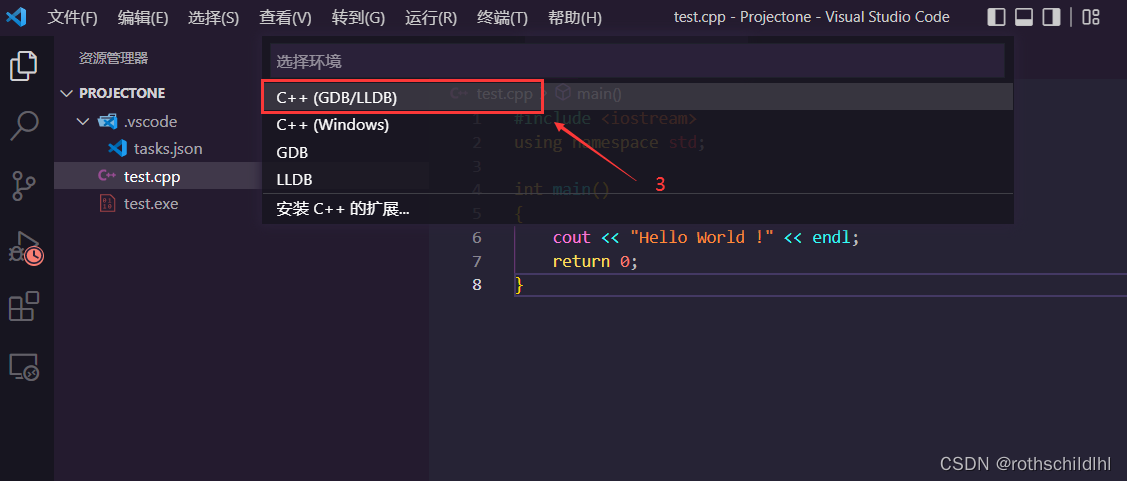Viewport: 1127px width, 481px height.
Task: Focus the 选择环境 input box
Action: pos(638,61)
